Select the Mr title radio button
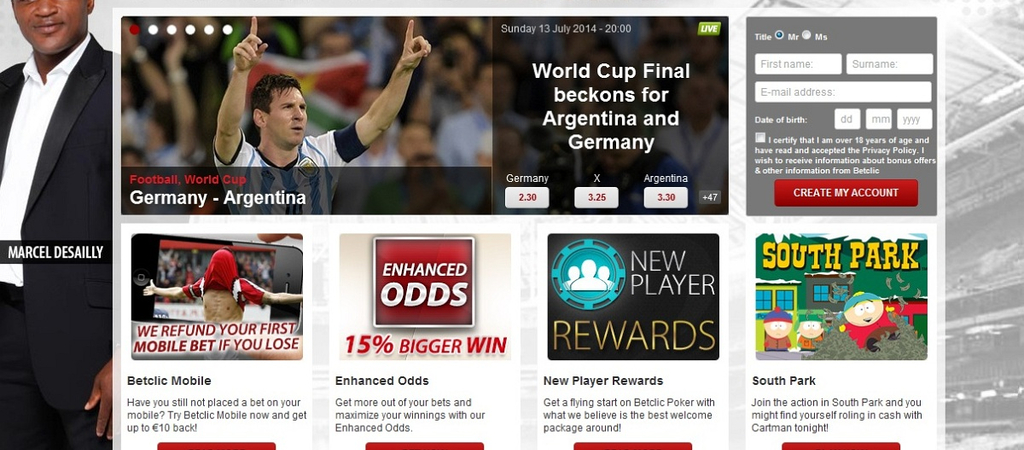This screenshot has height=450, width=1024. (x=780, y=35)
